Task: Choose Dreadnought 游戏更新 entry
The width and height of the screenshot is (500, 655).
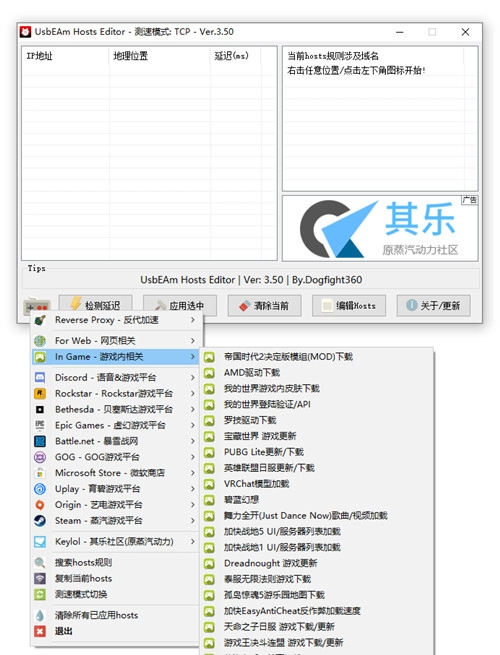Action: point(317,563)
